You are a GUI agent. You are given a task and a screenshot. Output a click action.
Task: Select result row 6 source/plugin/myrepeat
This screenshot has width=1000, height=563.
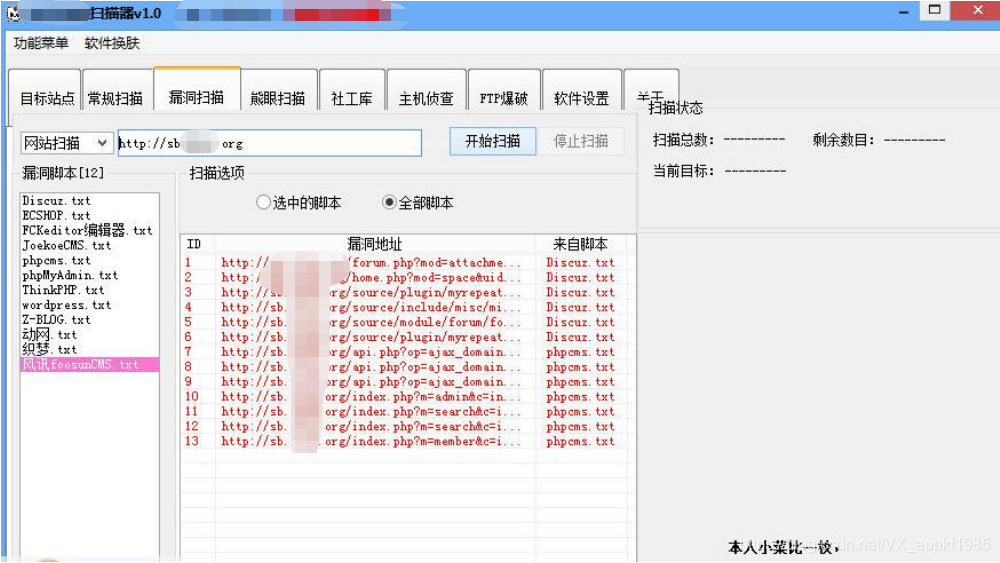click(x=408, y=337)
